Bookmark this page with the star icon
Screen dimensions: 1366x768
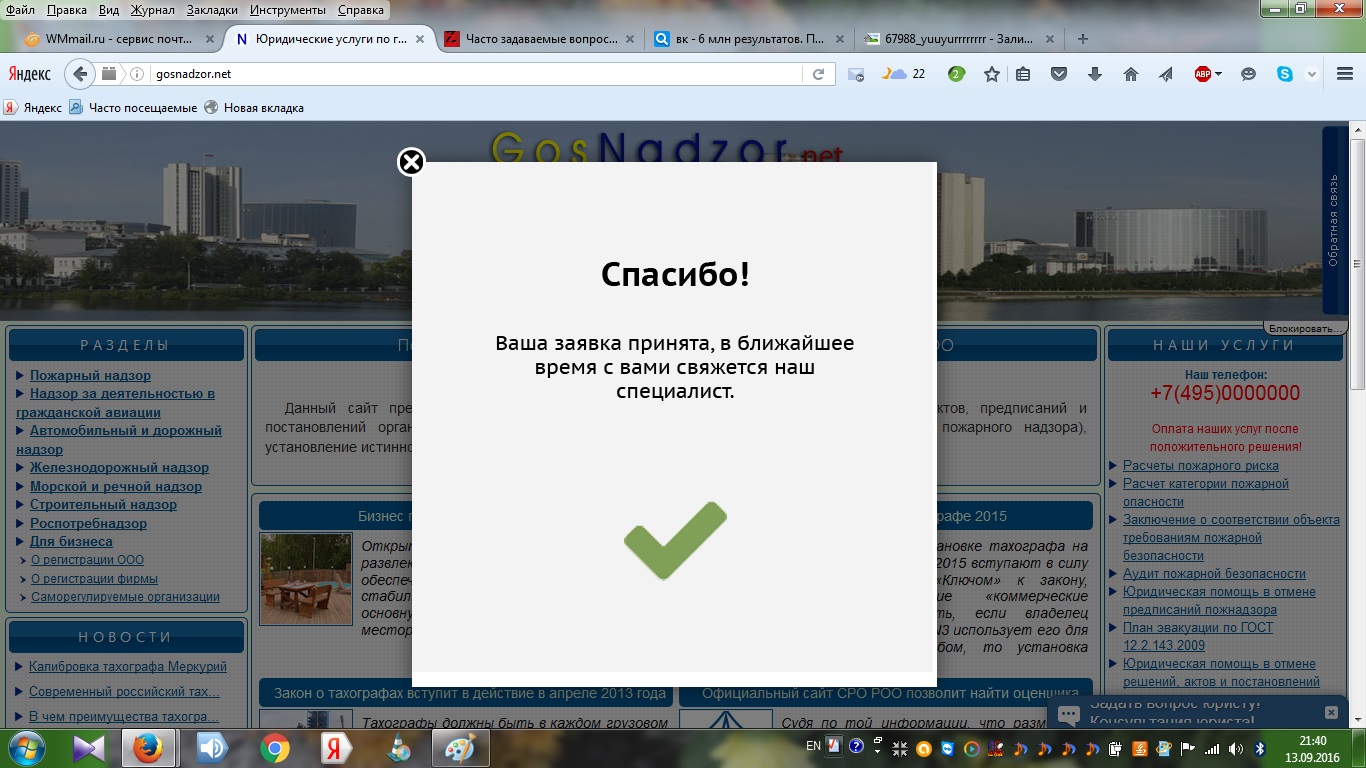coord(991,74)
